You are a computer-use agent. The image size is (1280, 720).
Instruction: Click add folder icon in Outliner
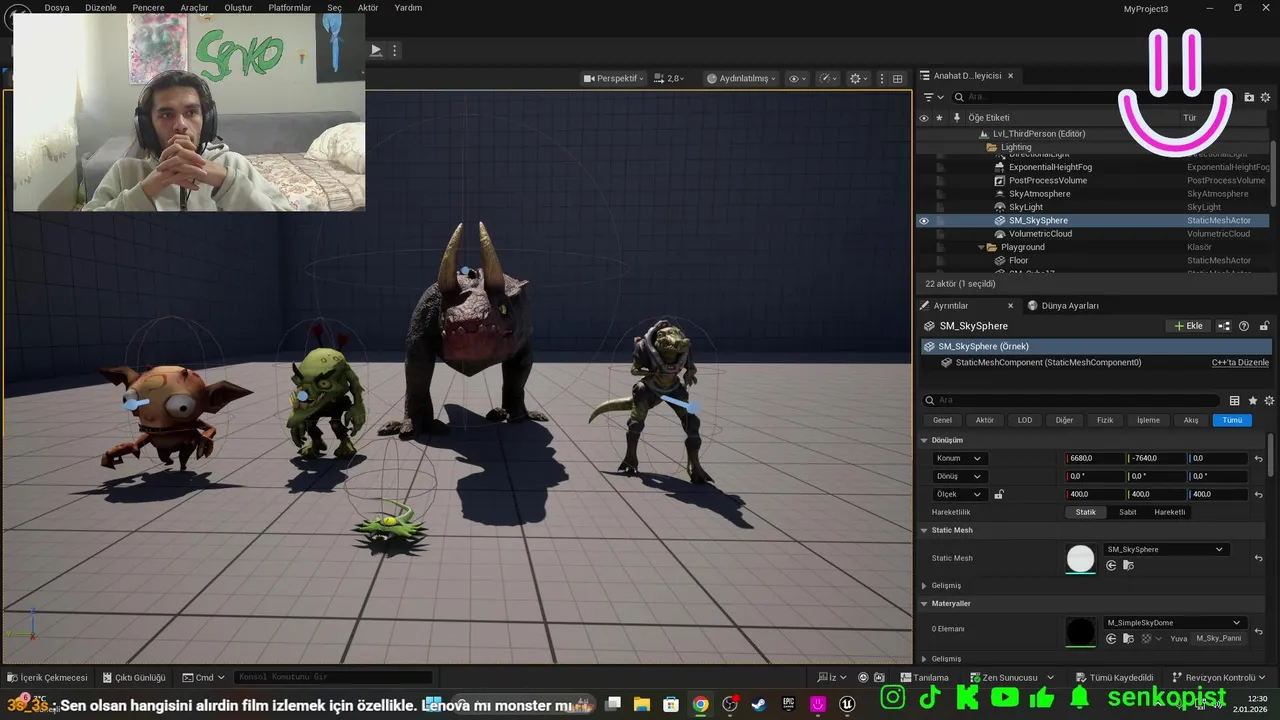tap(1249, 97)
